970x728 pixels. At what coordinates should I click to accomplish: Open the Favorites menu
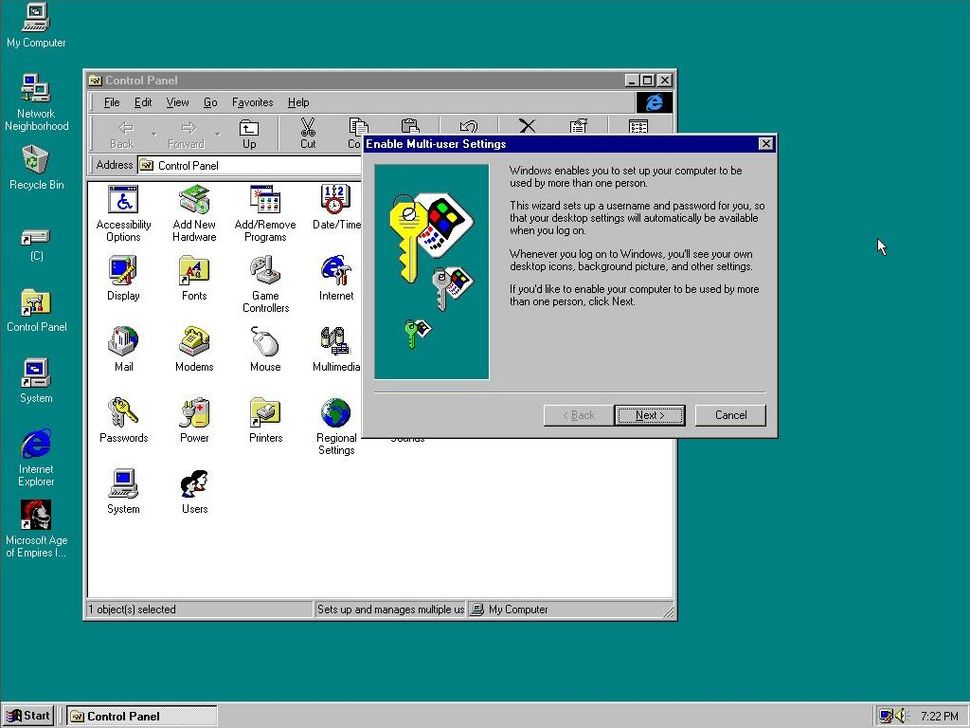pos(252,102)
